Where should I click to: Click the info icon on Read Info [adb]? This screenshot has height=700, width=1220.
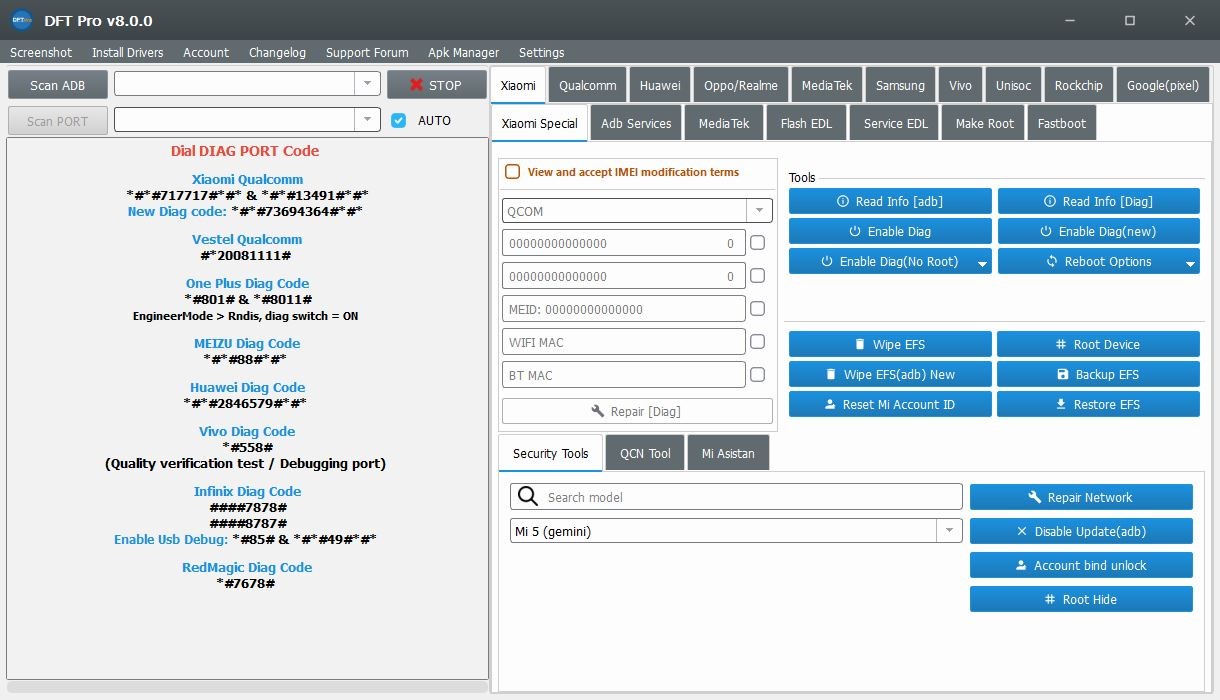point(843,201)
